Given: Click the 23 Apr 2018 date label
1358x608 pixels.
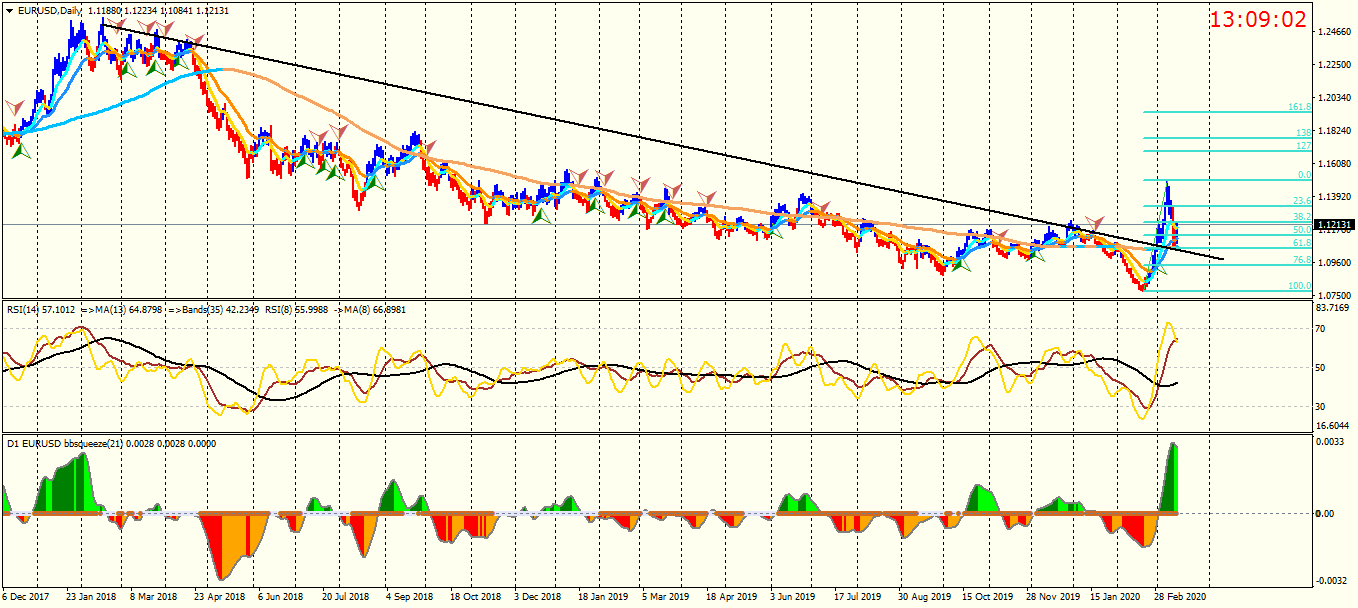Looking at the screenshot, I should (217, 597).
